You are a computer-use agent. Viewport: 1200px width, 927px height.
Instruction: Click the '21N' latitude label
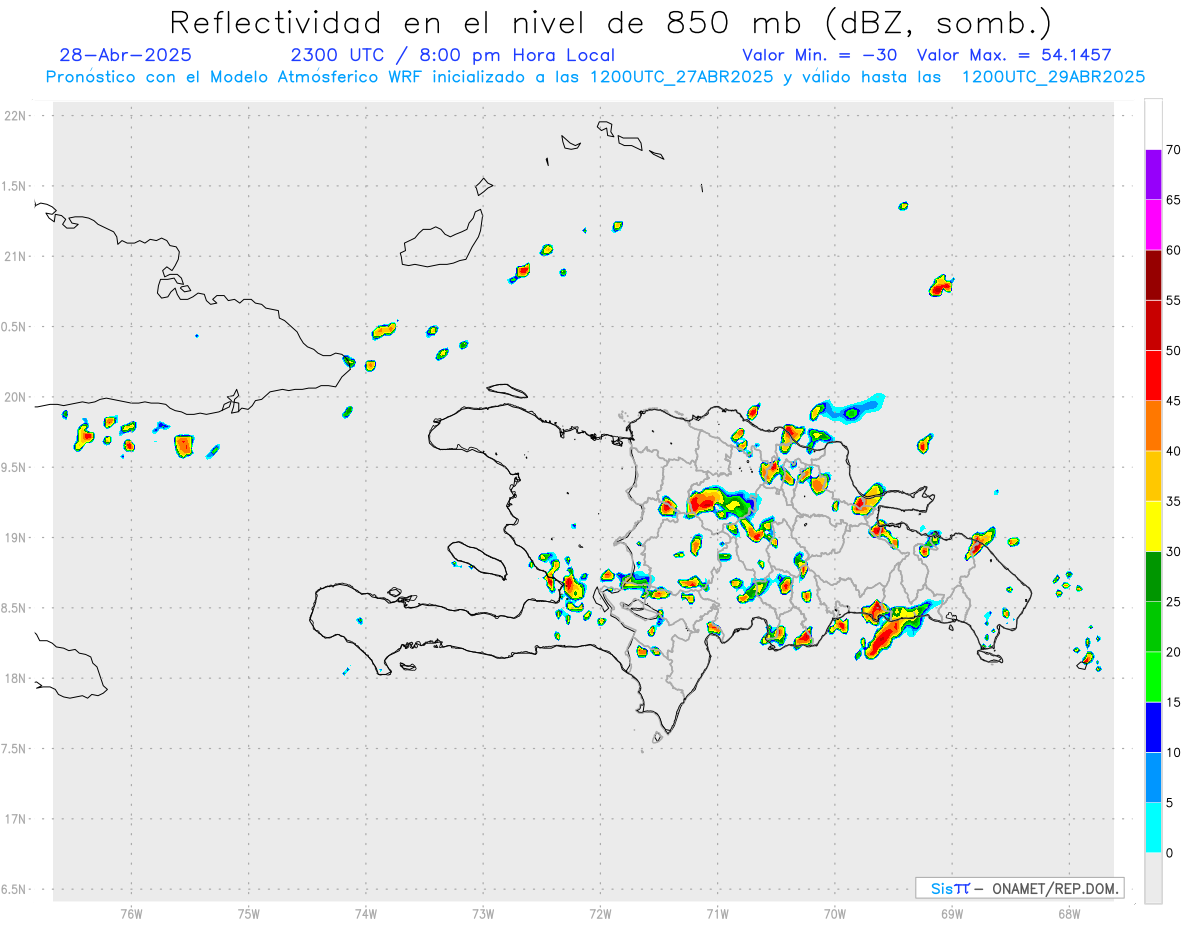[16, 257]
